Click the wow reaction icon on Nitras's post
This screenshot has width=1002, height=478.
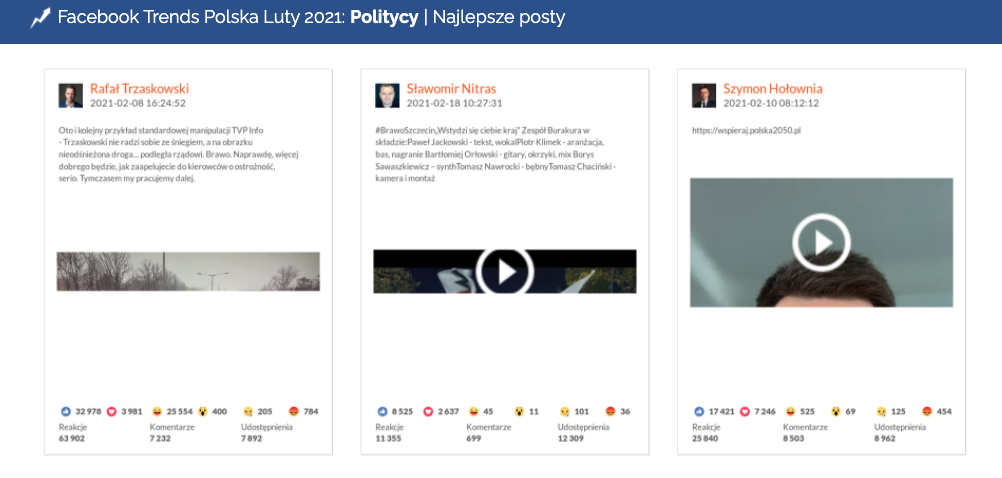click(519, 411)
